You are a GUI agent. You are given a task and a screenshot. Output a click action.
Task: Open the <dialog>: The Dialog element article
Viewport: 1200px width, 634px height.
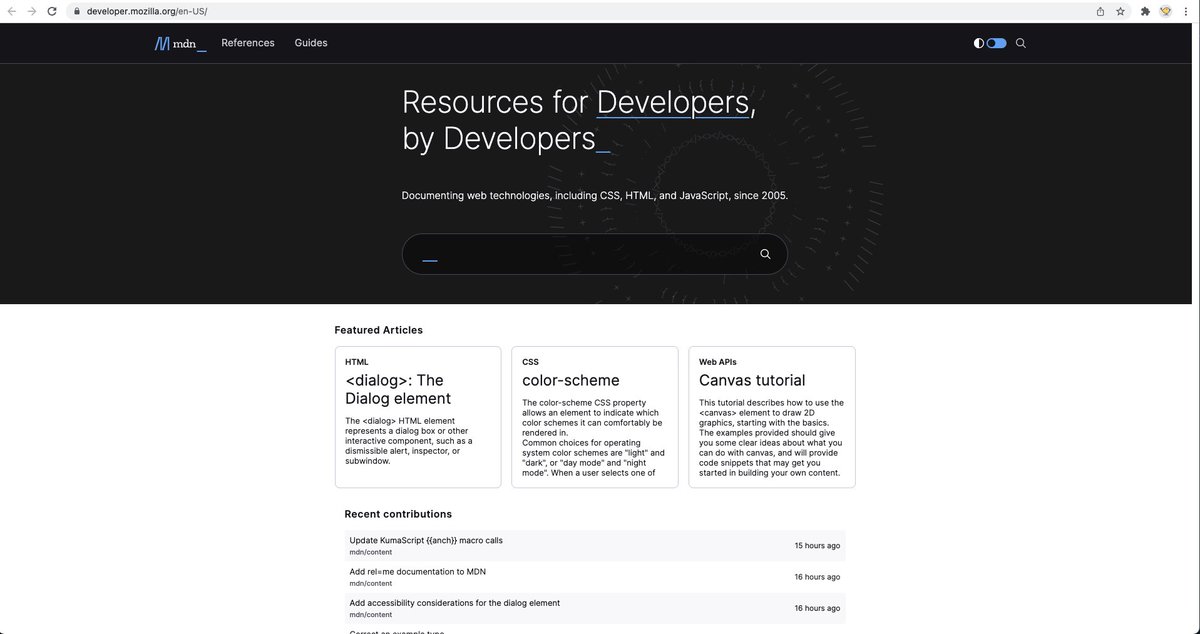pos(398,389)
